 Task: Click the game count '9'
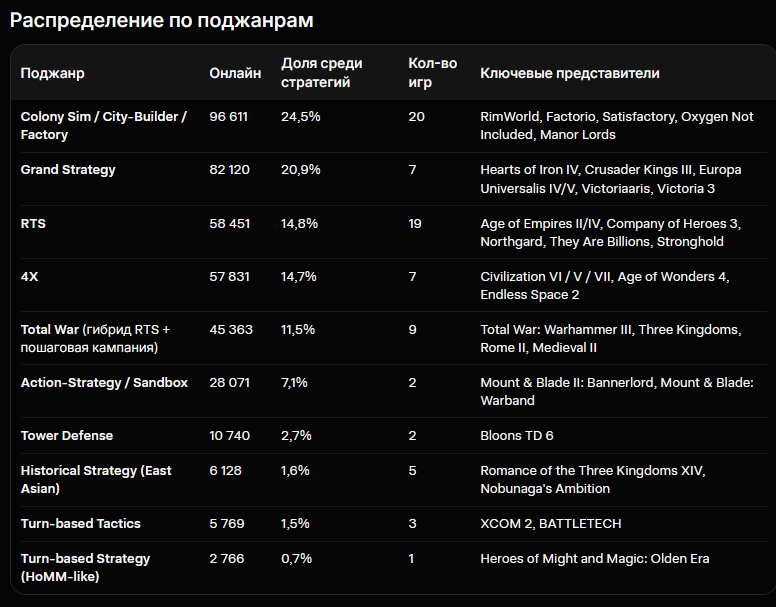[x=412, y=329]
